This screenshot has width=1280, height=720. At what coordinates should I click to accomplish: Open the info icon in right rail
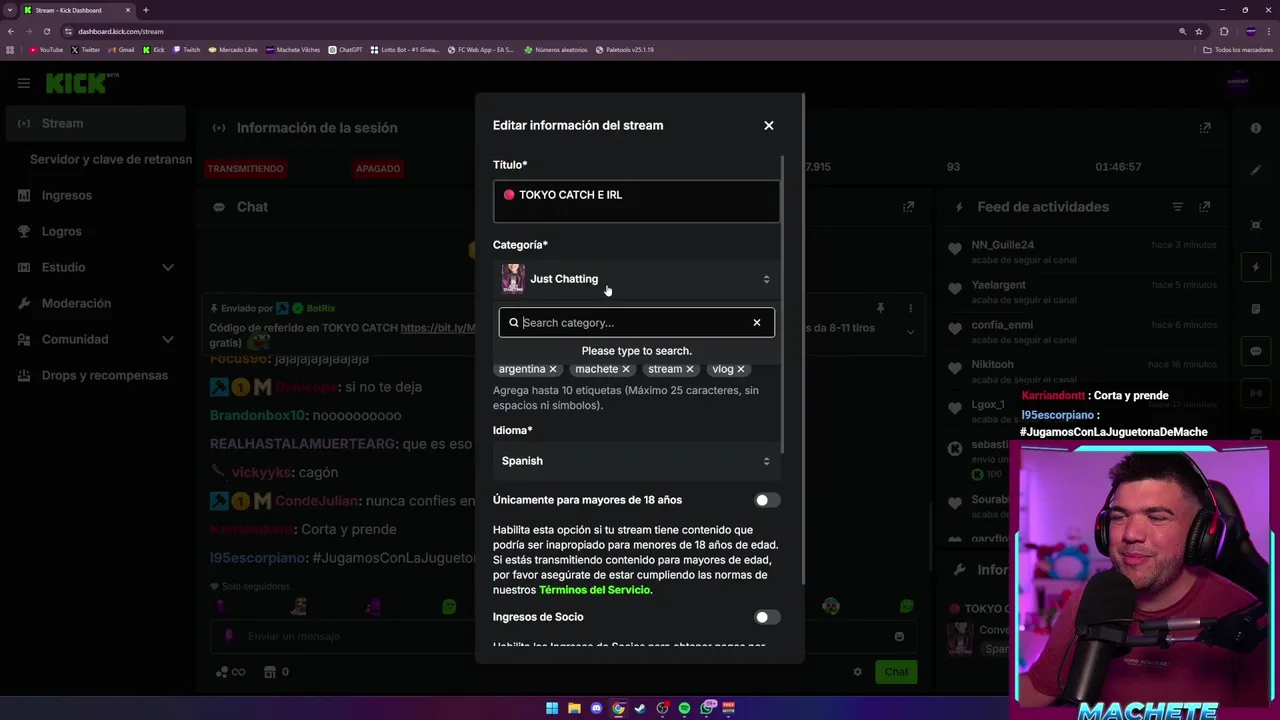pyautogui.click(x=1256, y=128)
